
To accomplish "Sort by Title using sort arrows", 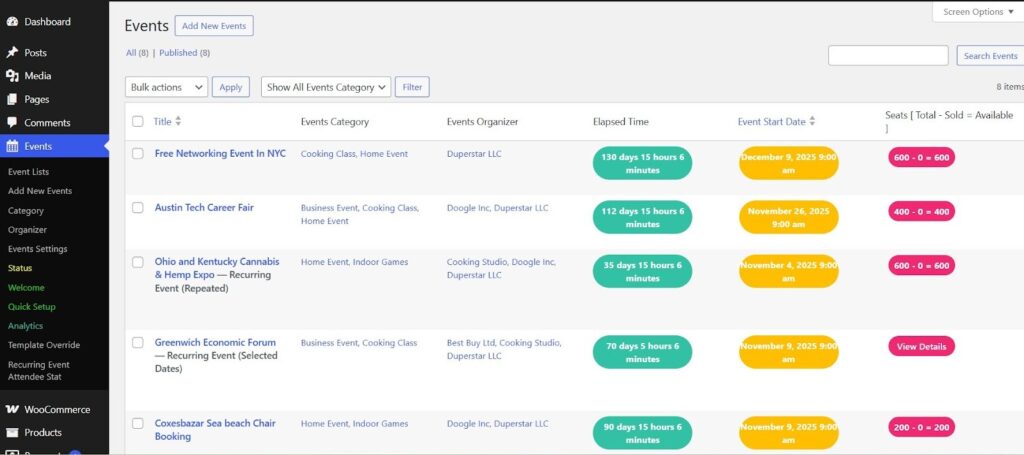I will click(178, 122).
